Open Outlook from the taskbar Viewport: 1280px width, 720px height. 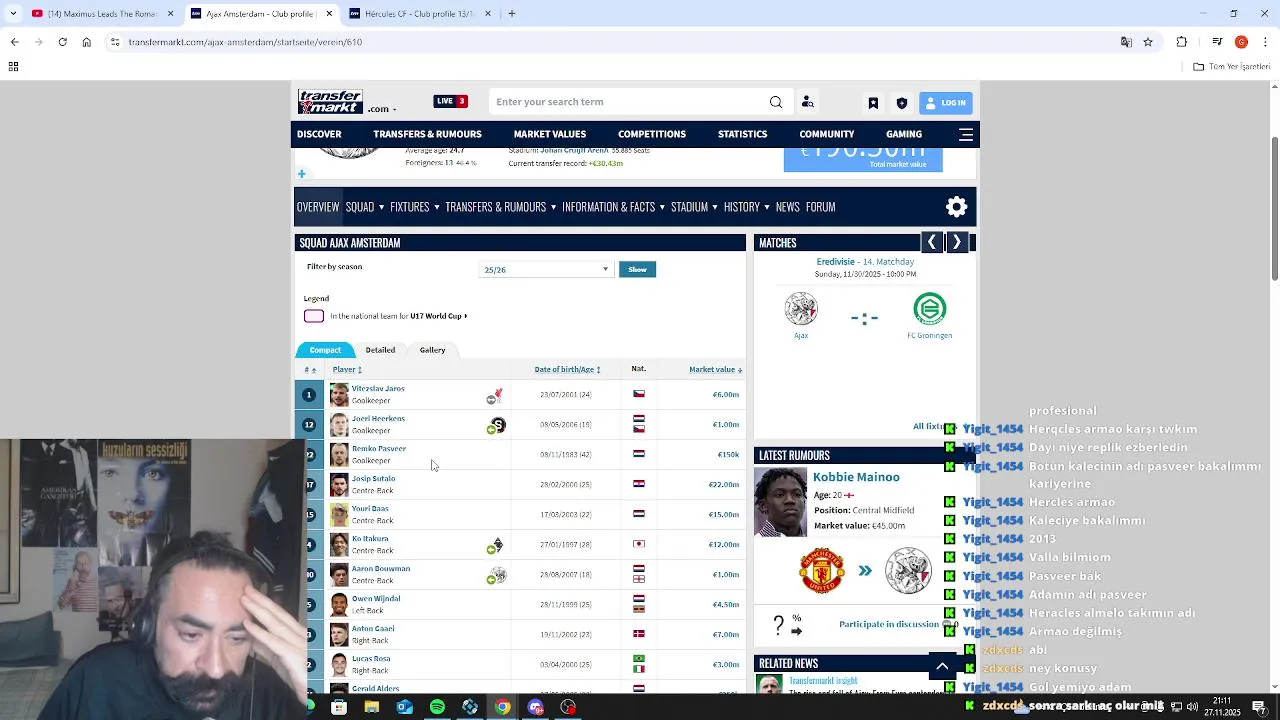tap(404, 707)
